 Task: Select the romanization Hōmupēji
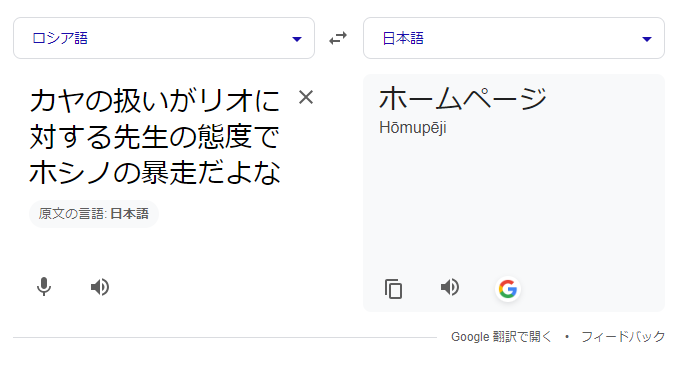point(412,128)
